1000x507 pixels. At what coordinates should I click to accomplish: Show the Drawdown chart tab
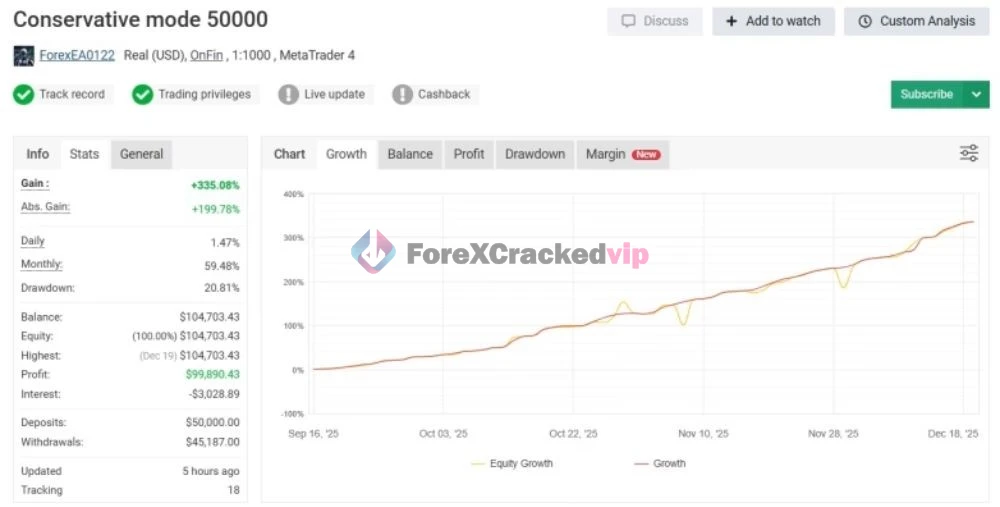pyautogui.click(x=535, y=154)
